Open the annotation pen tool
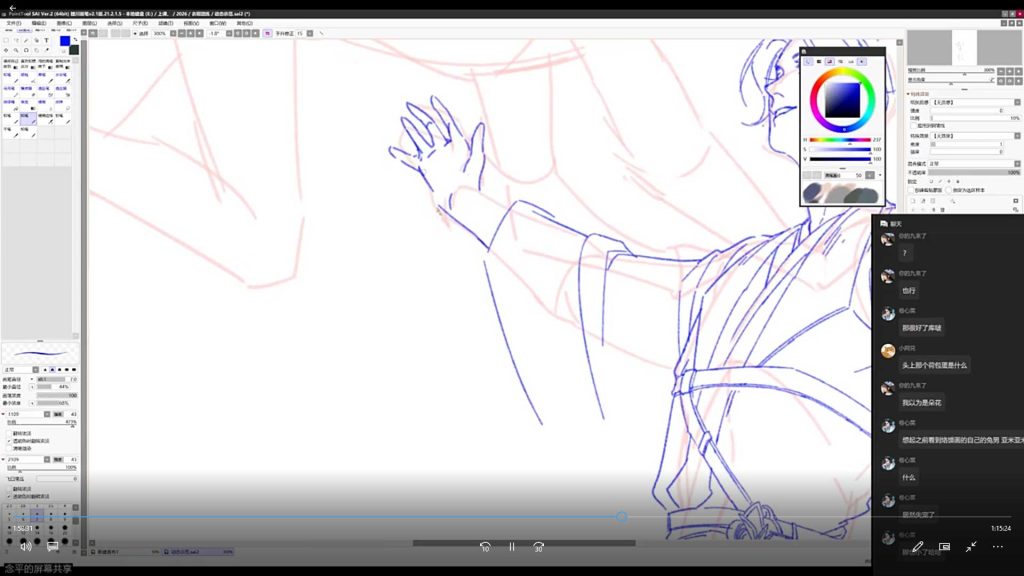The height and width of the screenshot is (576, 1024). pos(918,547)
